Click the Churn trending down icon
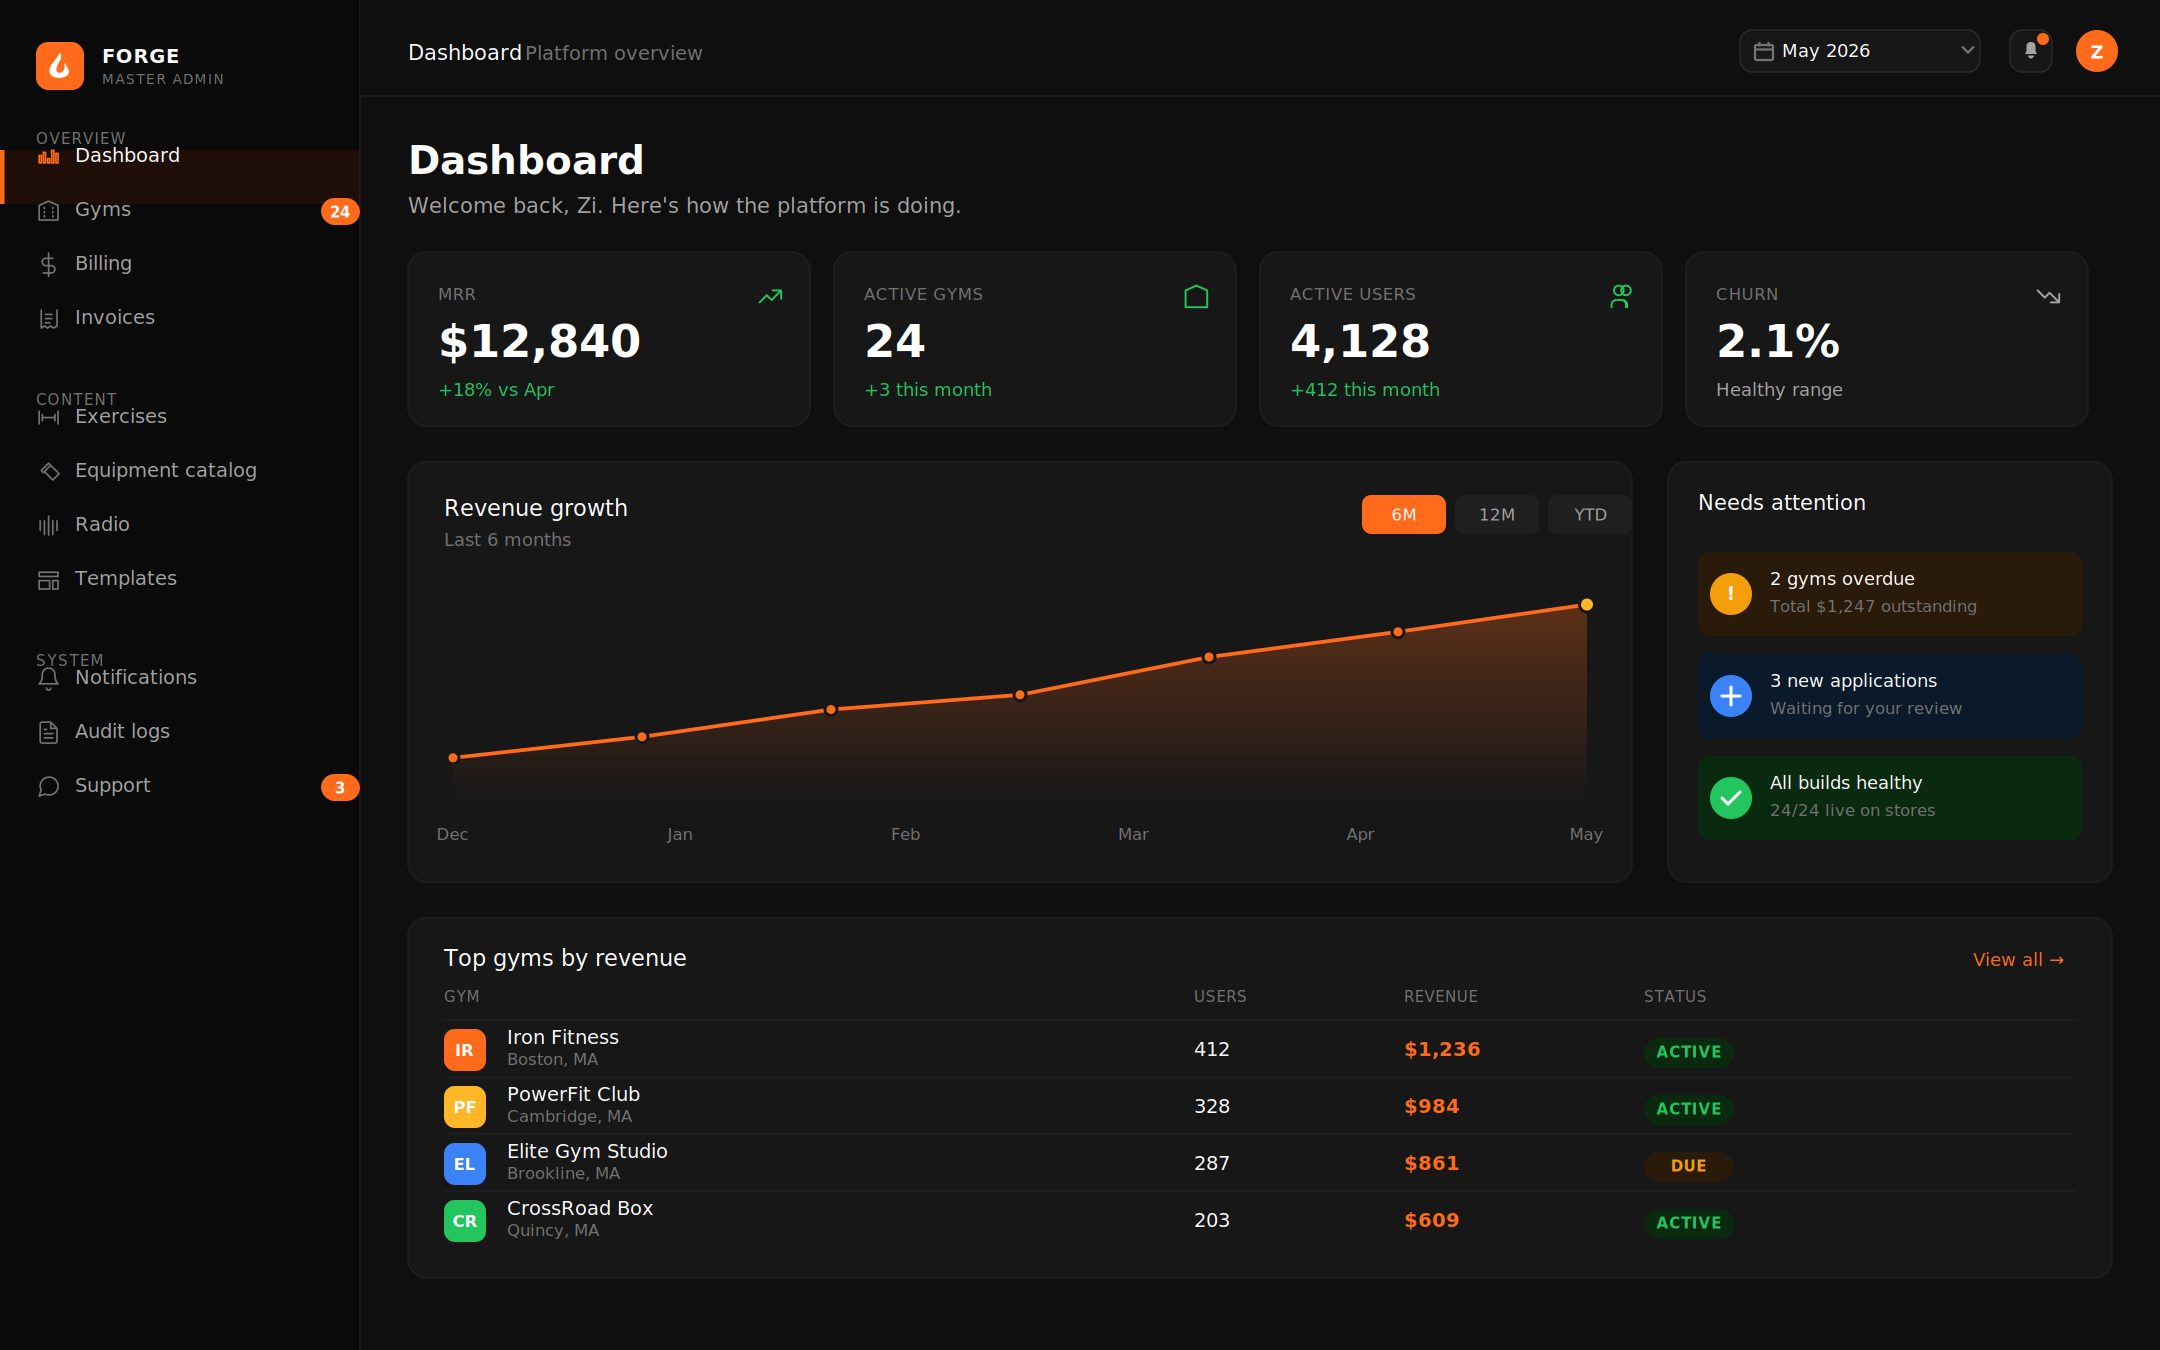 pyautogui.click(x=2048, y=296)
